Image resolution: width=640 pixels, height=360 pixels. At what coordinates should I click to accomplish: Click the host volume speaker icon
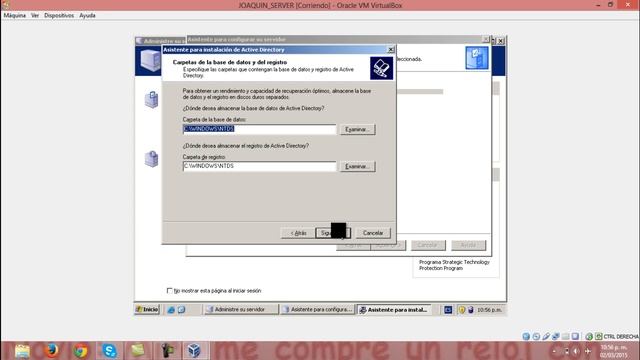click(576, 351)
